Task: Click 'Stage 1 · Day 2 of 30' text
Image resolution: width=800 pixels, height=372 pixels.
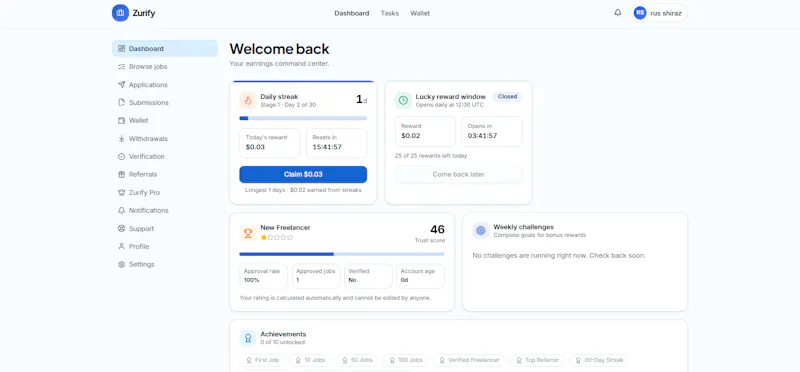Action: 288,105
